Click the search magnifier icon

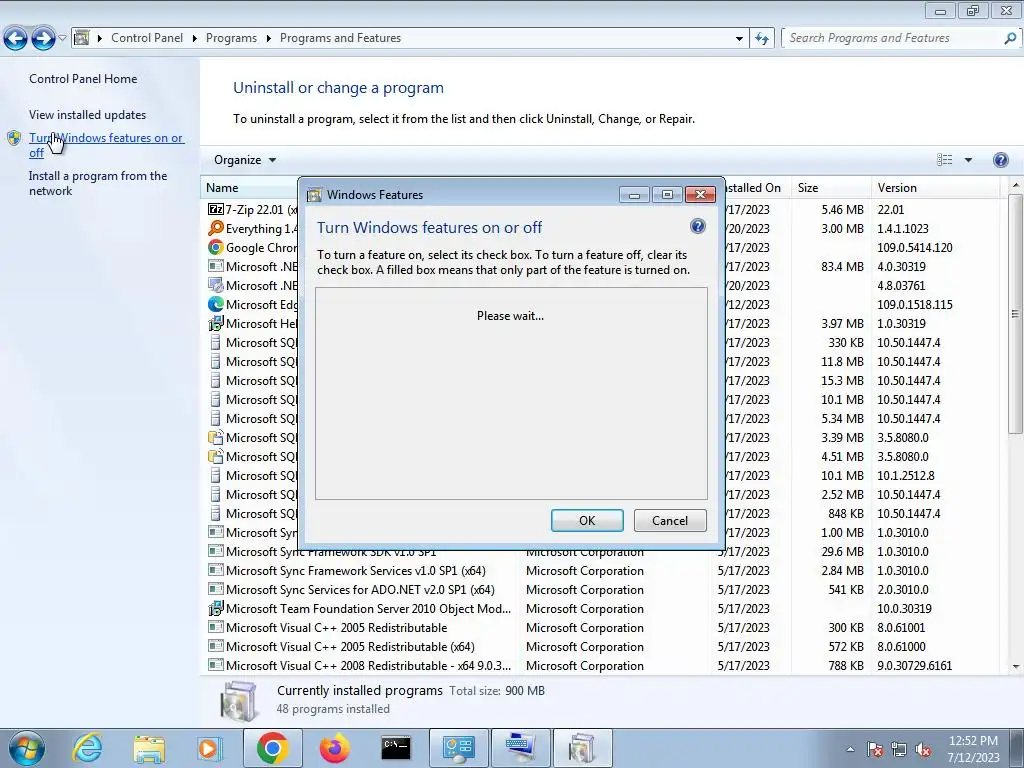click(x=1010, y=38)
